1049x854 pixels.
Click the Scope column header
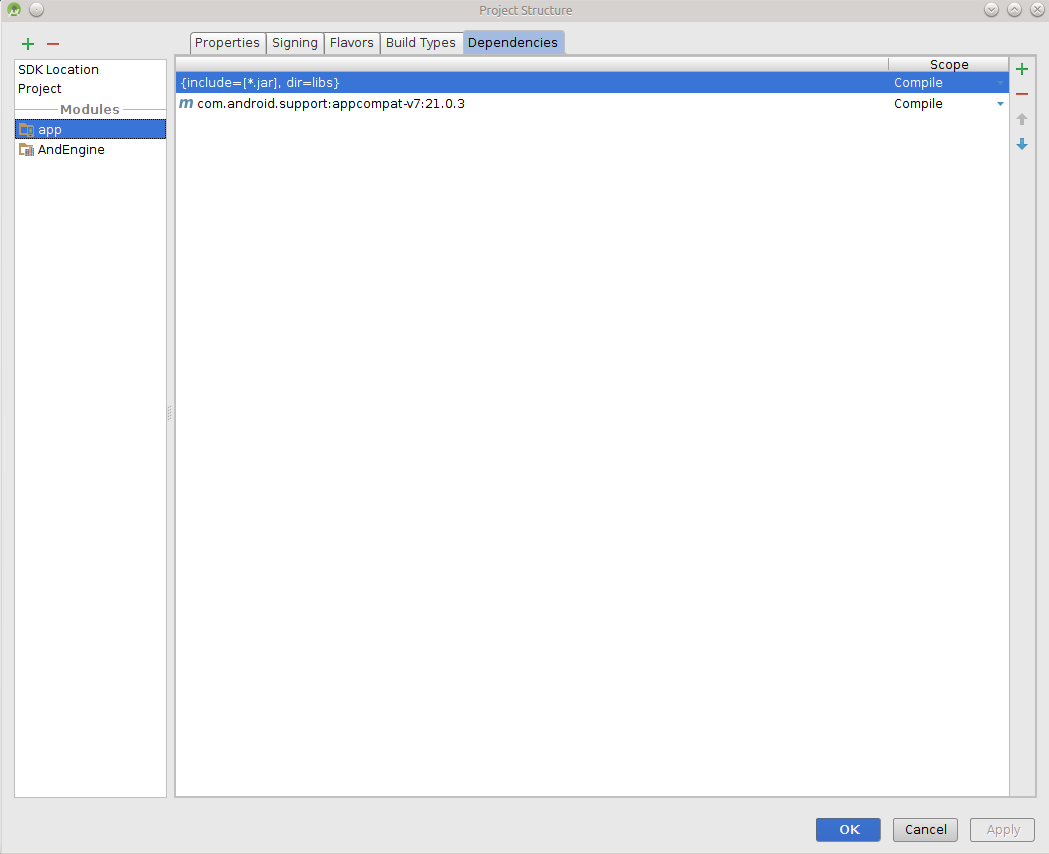coord(948,64)
